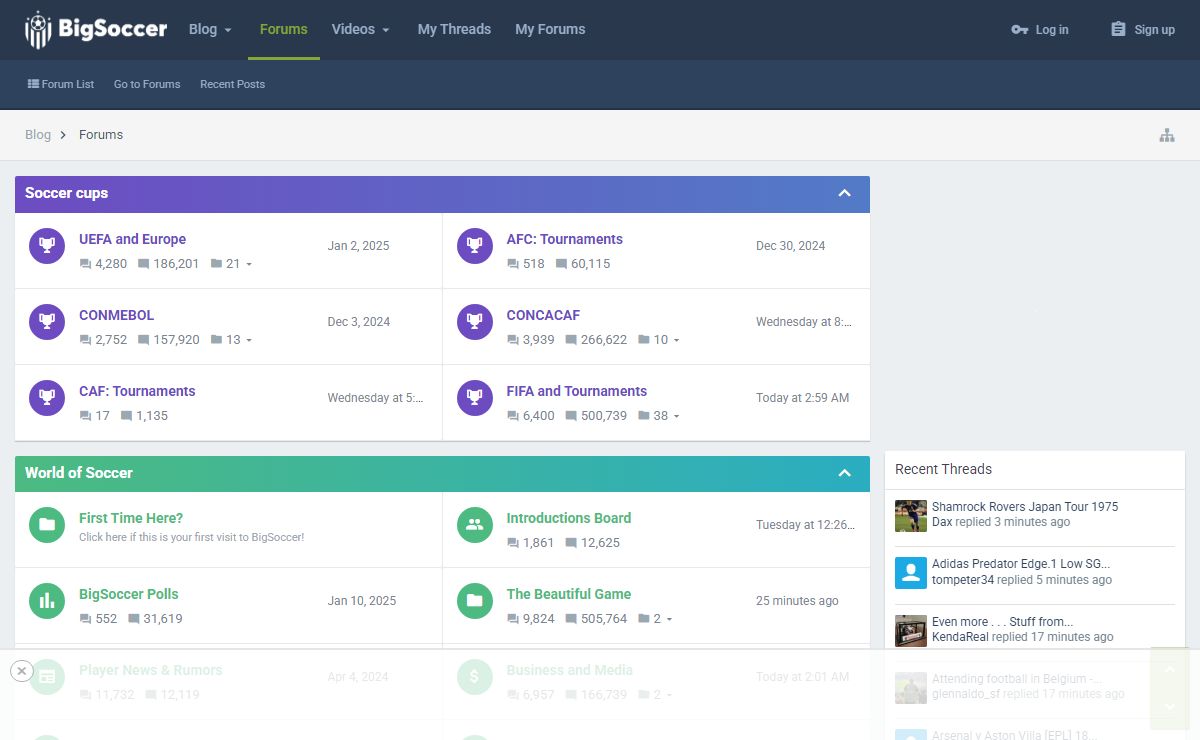Screen dimensions: 1200x740
Task: Go to My Threads
Action: pos(454,29)
